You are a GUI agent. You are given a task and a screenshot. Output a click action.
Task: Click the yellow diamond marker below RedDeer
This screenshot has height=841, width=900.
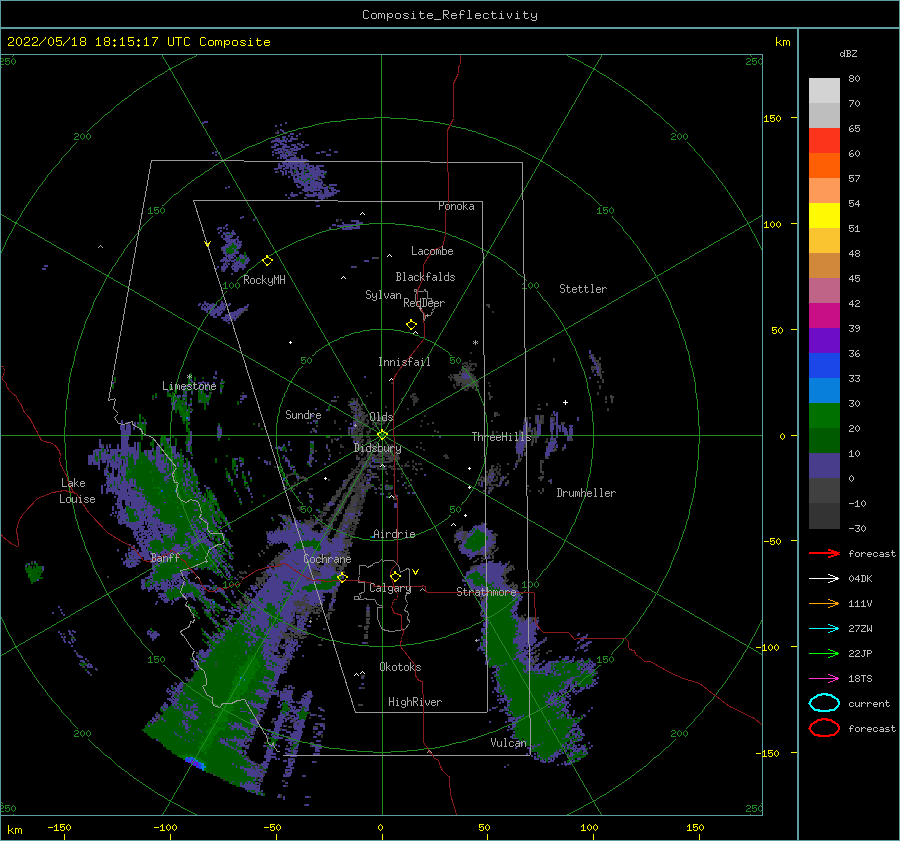click(411, 325)
